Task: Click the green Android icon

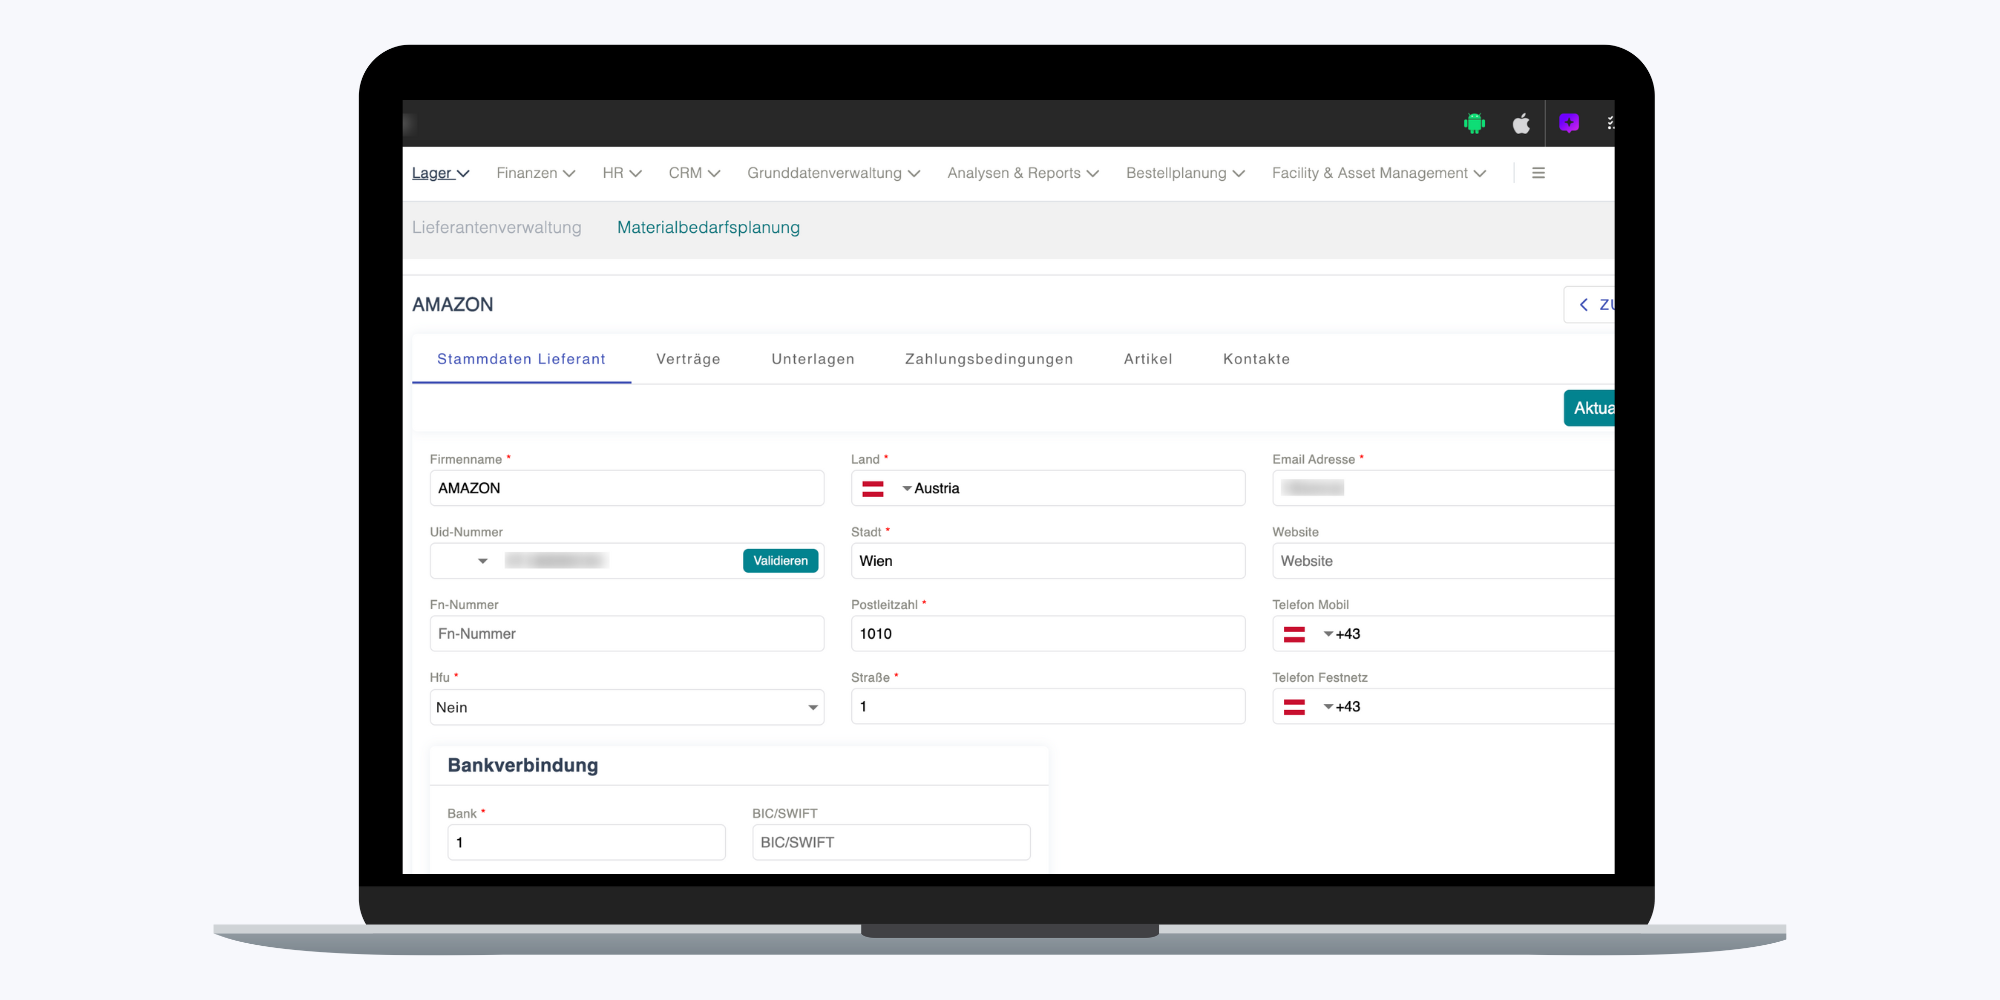Action: [1474, 123]
